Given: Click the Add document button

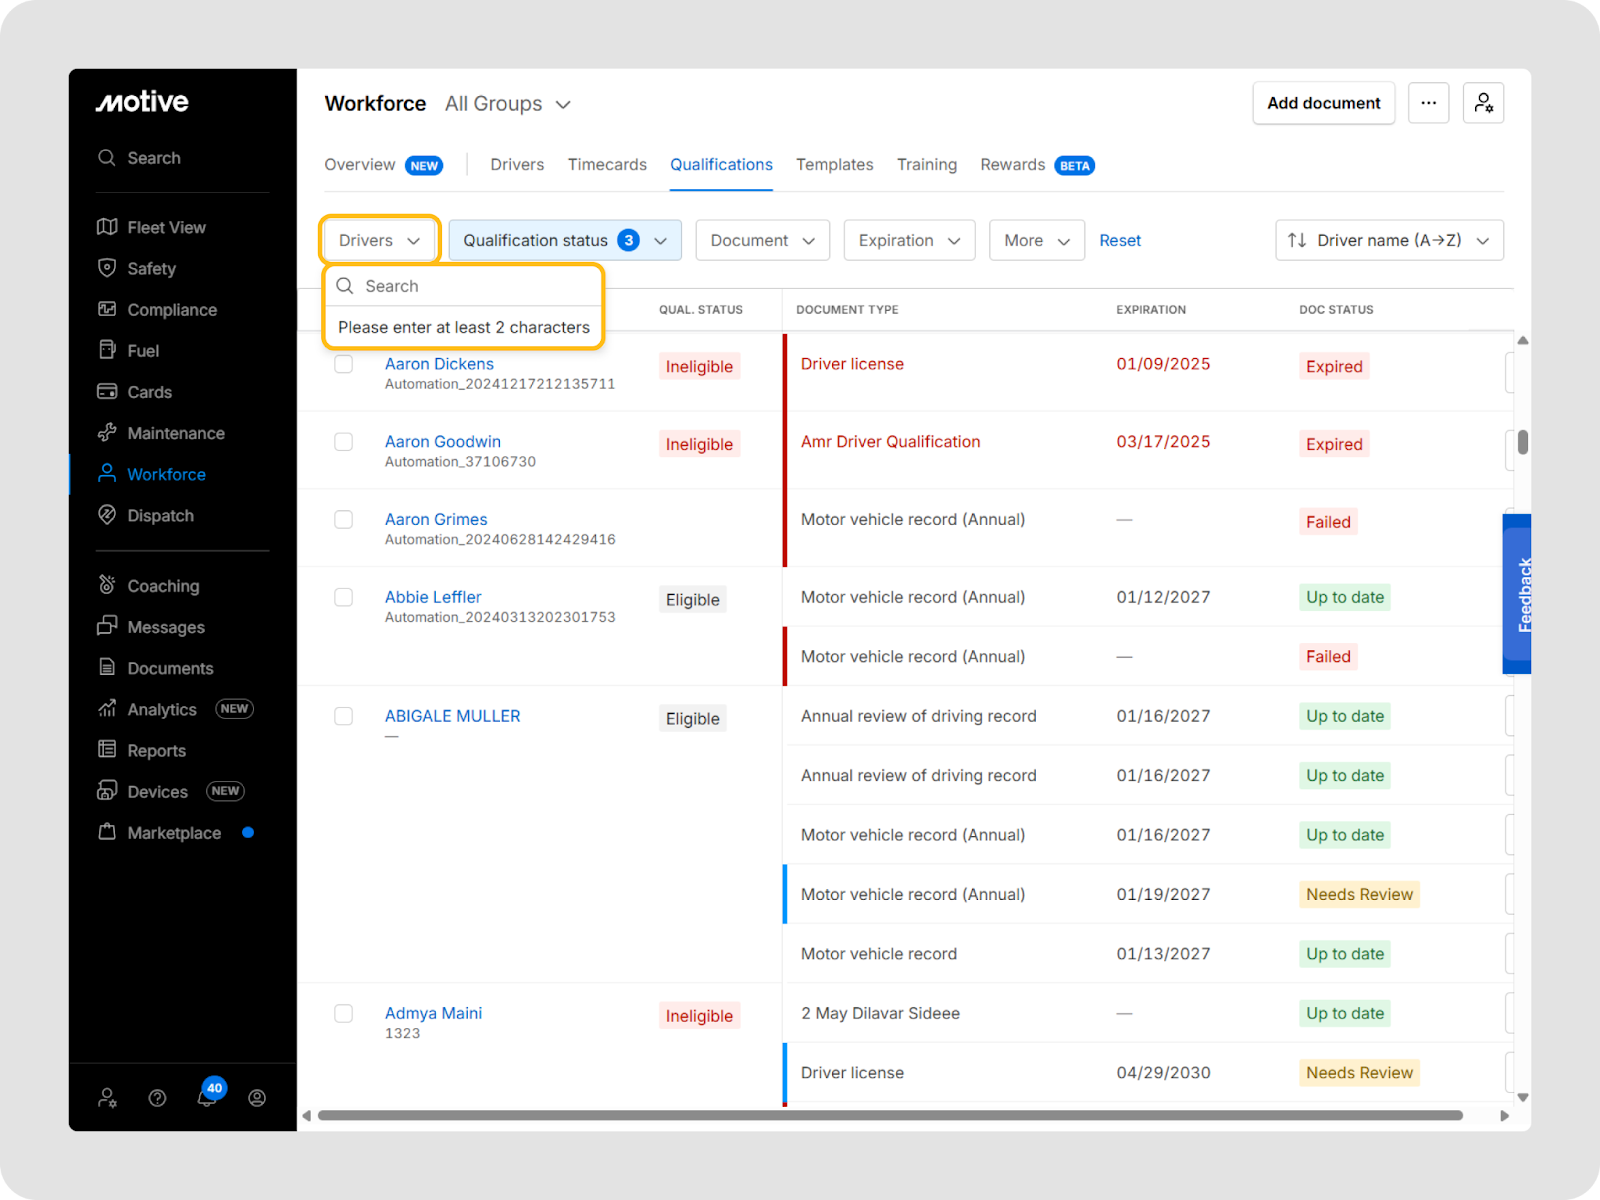Looking at the screenshot, I should coord(1323,103).
